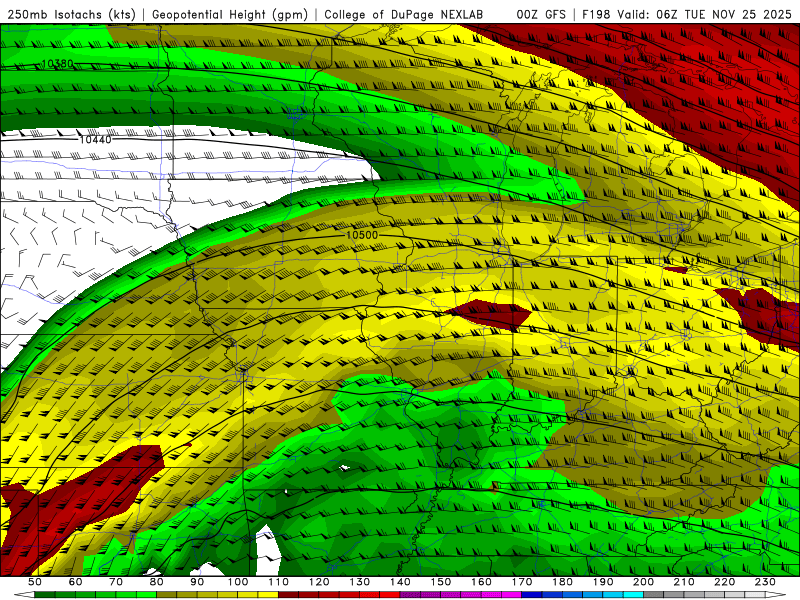Click the 120 knot colorbar label
The width and height of the screenshot is (800, 600).
[x=319, y=582]
